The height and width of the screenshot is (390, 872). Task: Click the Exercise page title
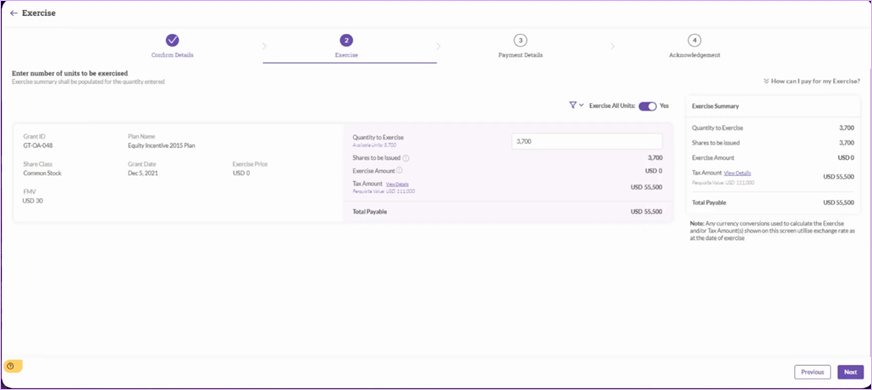tap(39, 13)
